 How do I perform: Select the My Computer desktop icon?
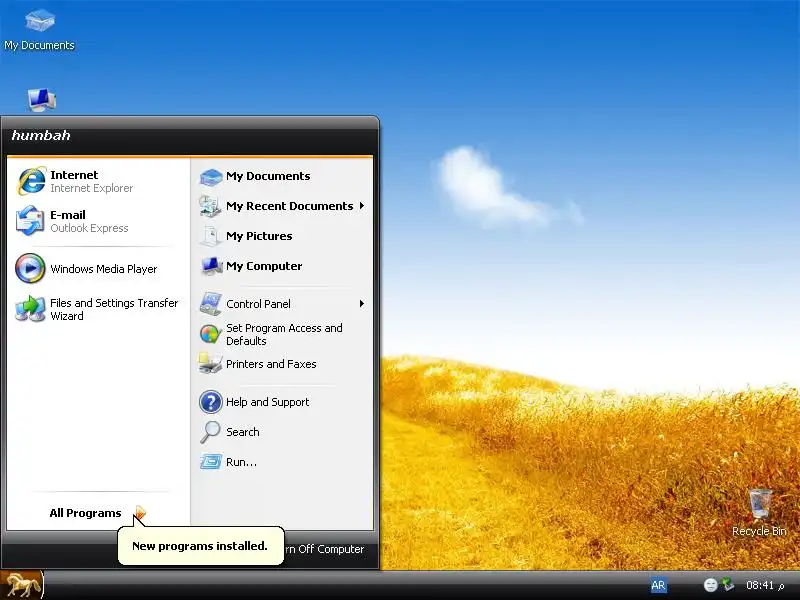coord(41,100)
